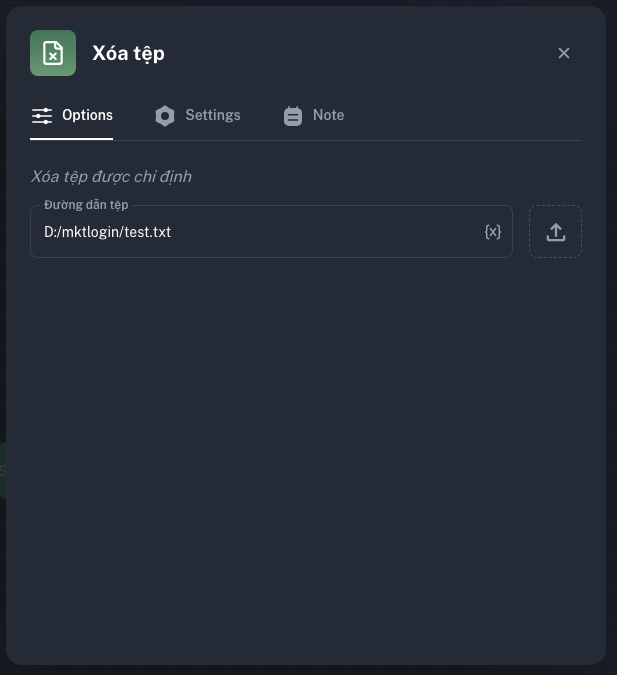Close the Xóa tệp dialog
This screenshot has width=617, height=675.
click(564, 53)
